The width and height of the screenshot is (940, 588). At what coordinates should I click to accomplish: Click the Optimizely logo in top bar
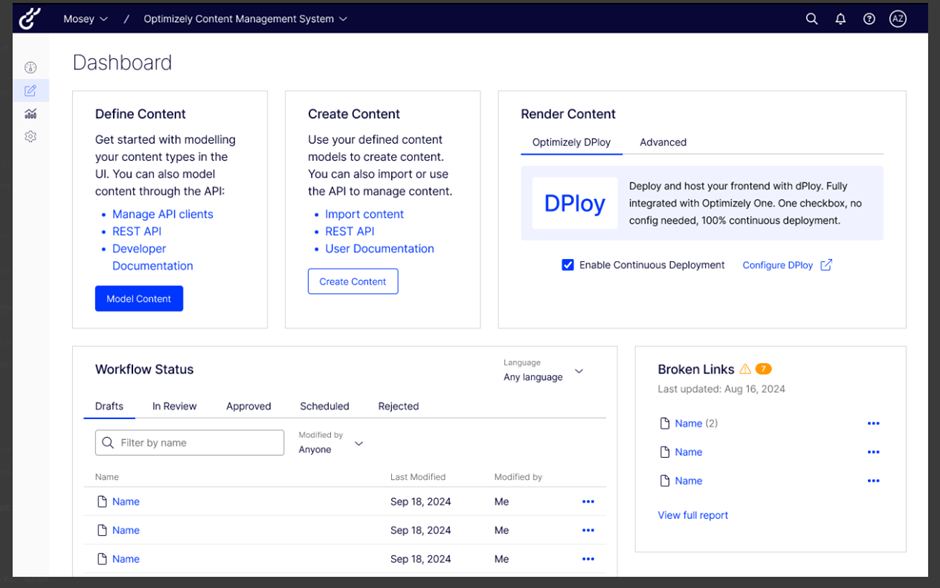[x=30, y=18]
